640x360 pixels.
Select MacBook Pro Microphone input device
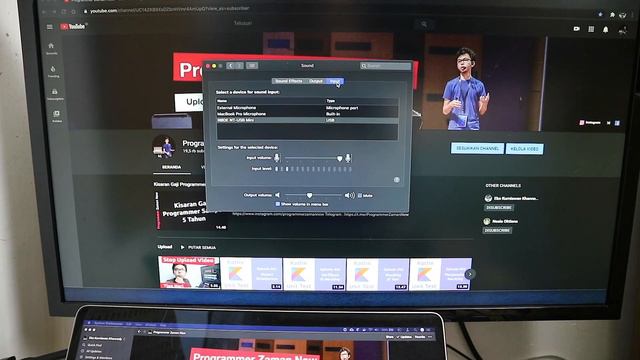pos(307,114)
